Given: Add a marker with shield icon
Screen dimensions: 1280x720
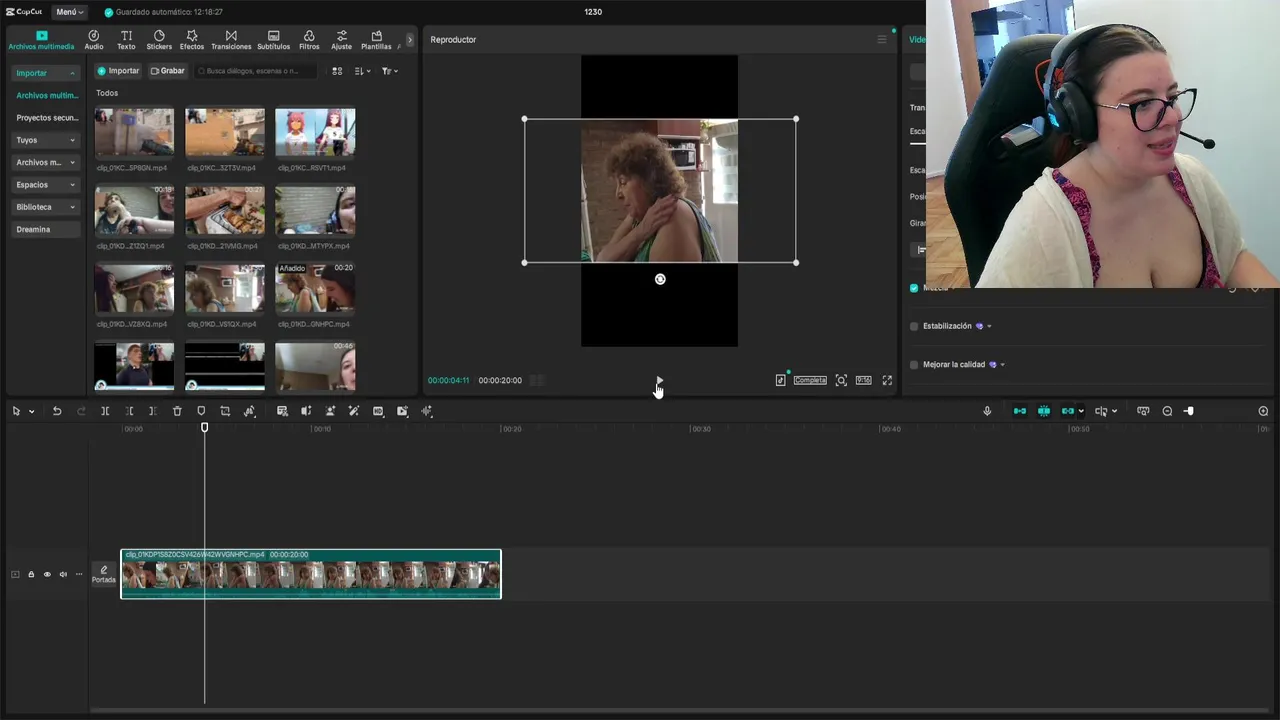Looking at the screenshot, I should [201, 411].
